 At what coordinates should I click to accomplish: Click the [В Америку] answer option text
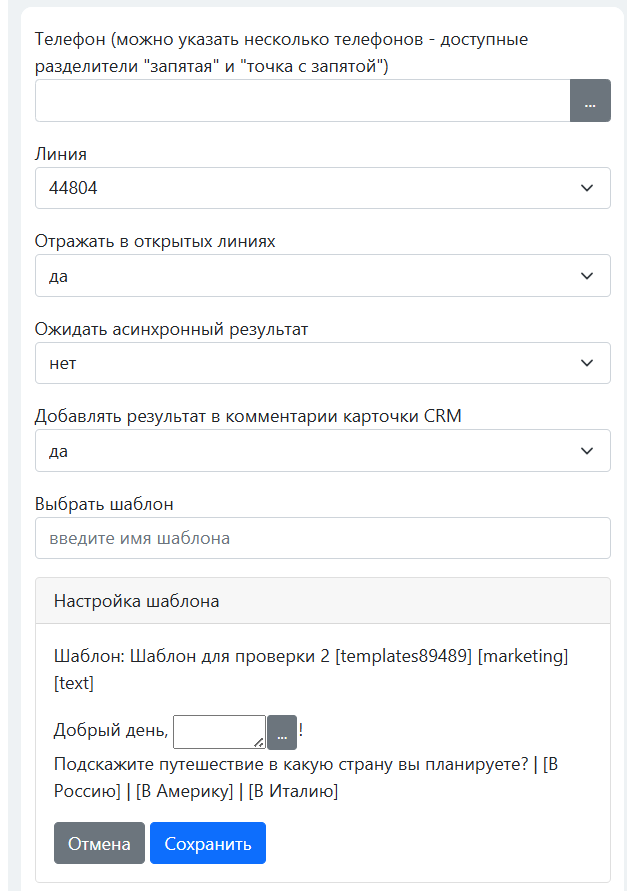(x=185, y=791)
